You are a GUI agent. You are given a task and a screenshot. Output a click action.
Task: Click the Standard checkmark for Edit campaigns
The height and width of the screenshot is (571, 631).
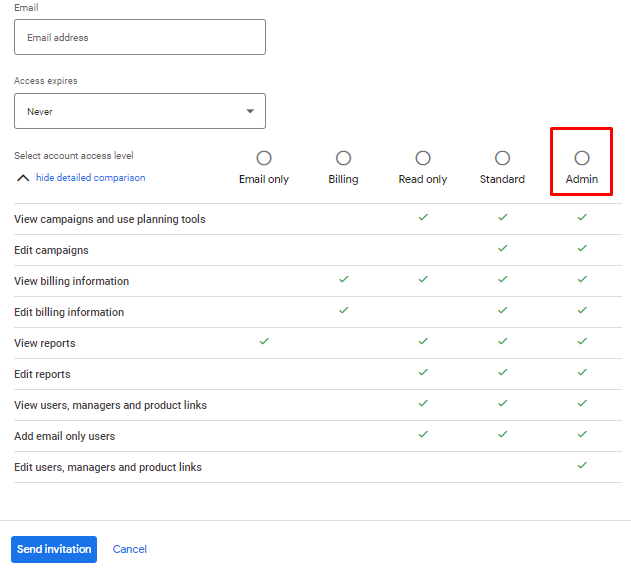[x=502, y=248]
